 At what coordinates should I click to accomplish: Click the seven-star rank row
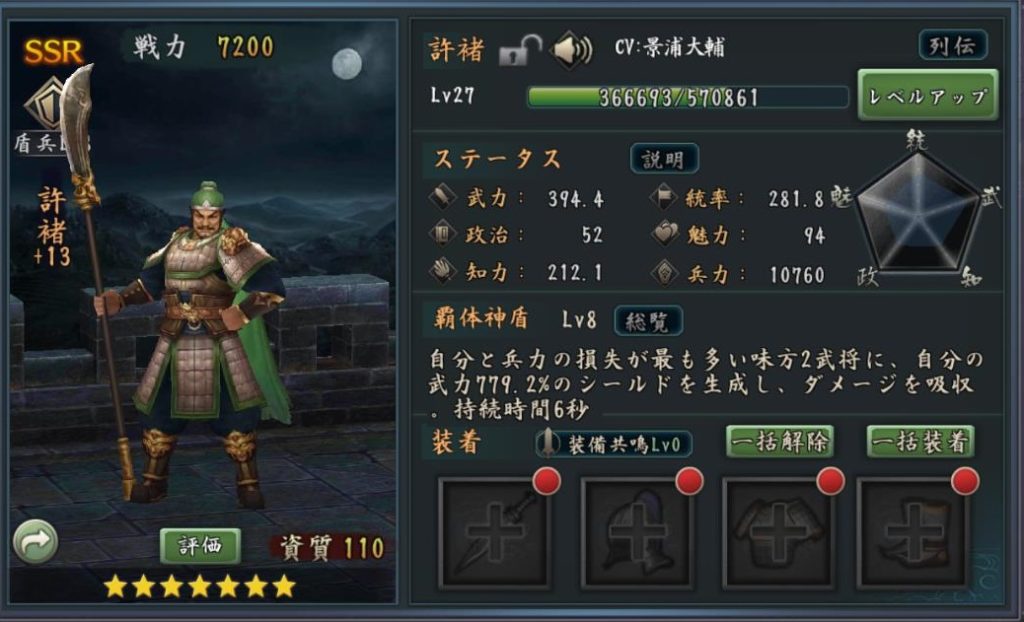point(200,586)
